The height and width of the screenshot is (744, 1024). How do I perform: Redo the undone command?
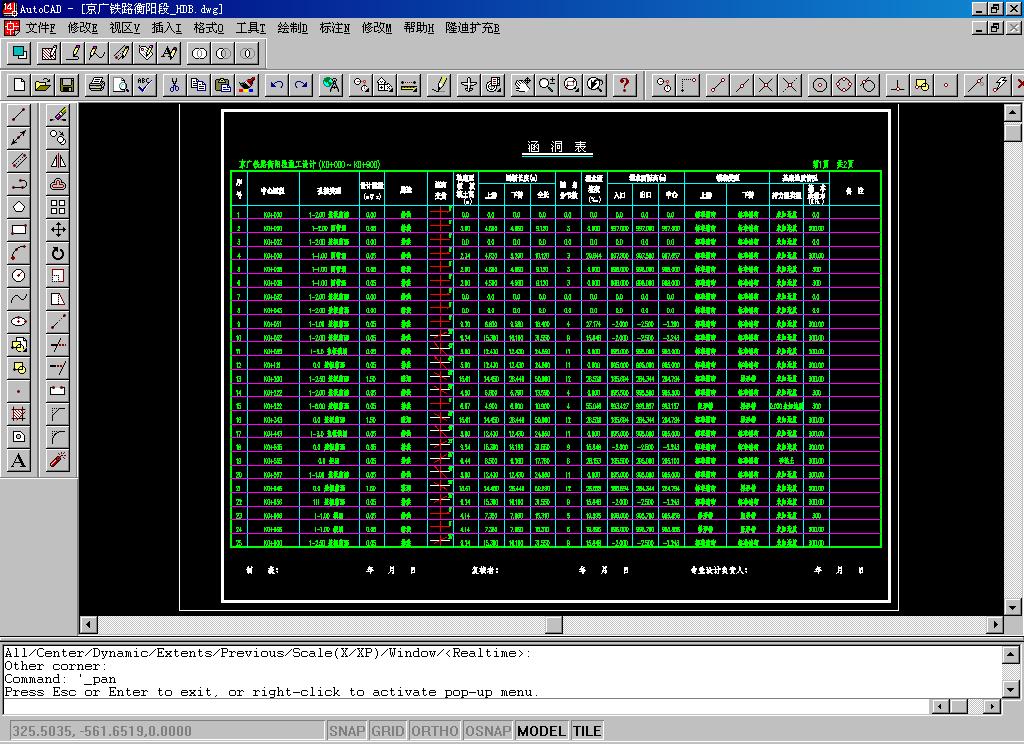pos(301,85)
